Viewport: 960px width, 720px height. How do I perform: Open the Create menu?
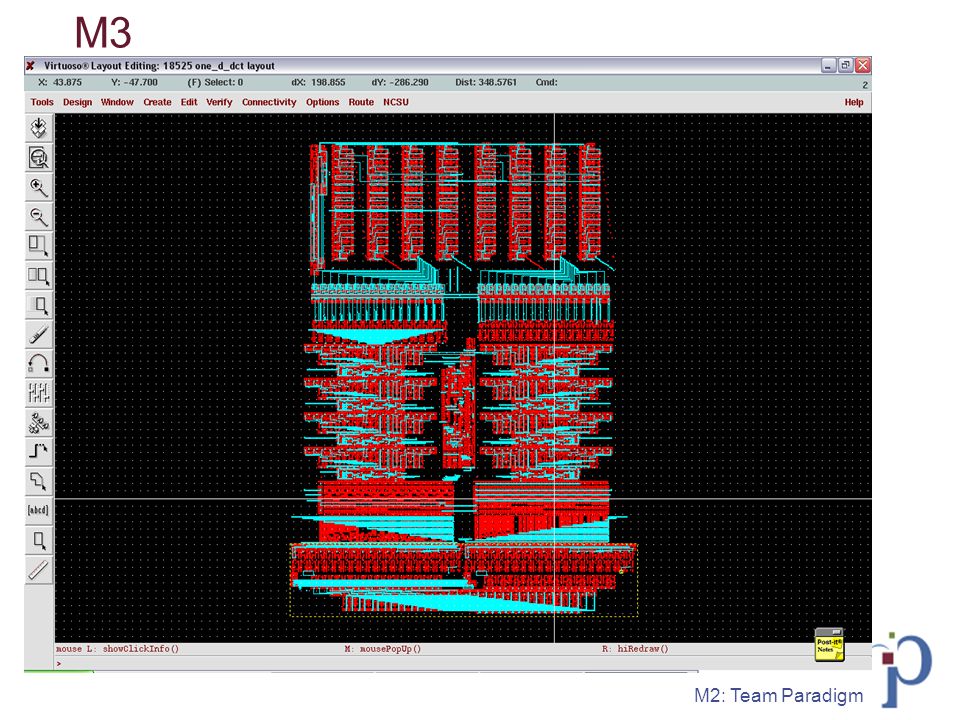coord(157,102)
